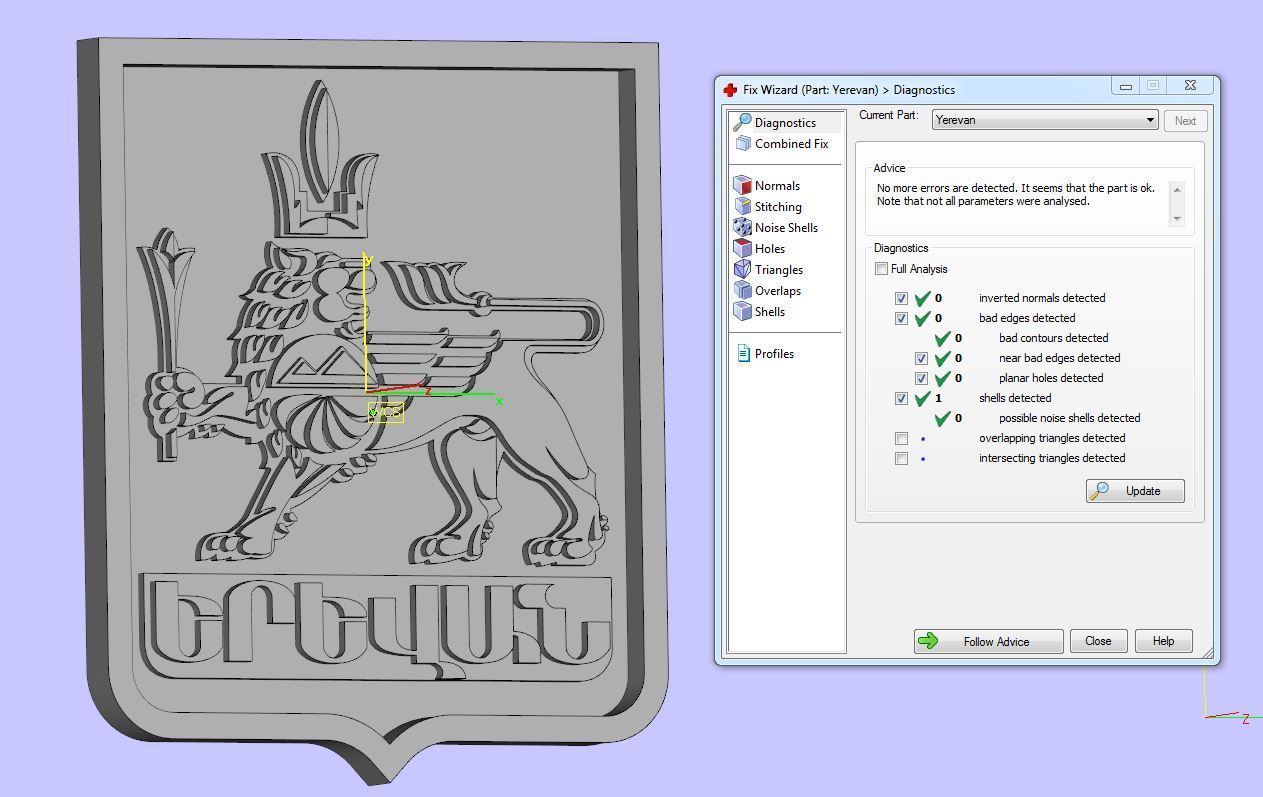
Task: Click the disabled Next button
Action: click(x=1185, y=120)
